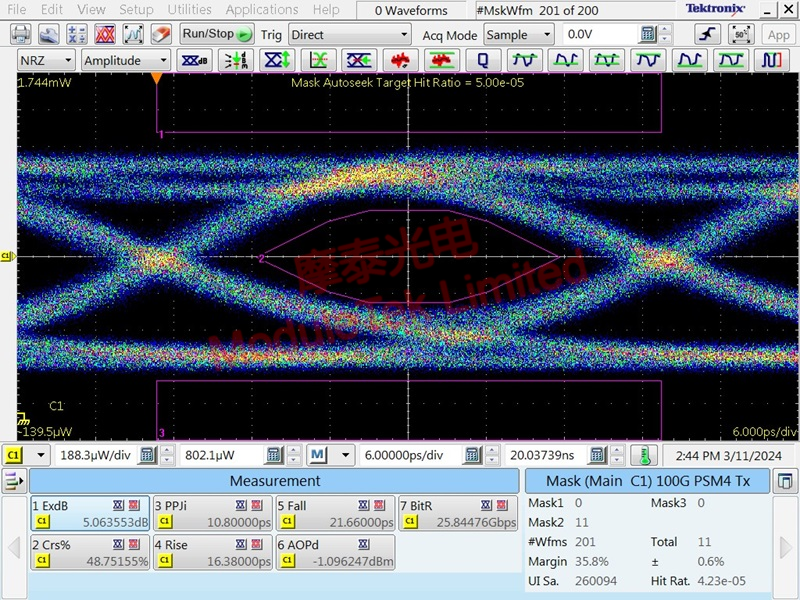
Task: Open the Utilities menu
Action: coord(189,10)
